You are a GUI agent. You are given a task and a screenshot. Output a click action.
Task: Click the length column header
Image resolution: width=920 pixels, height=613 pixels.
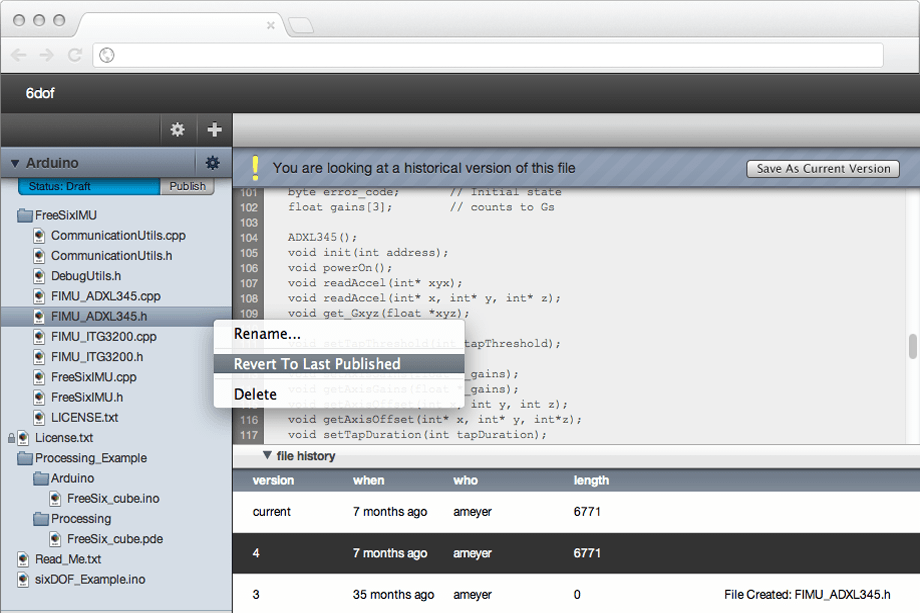point(591,480)
